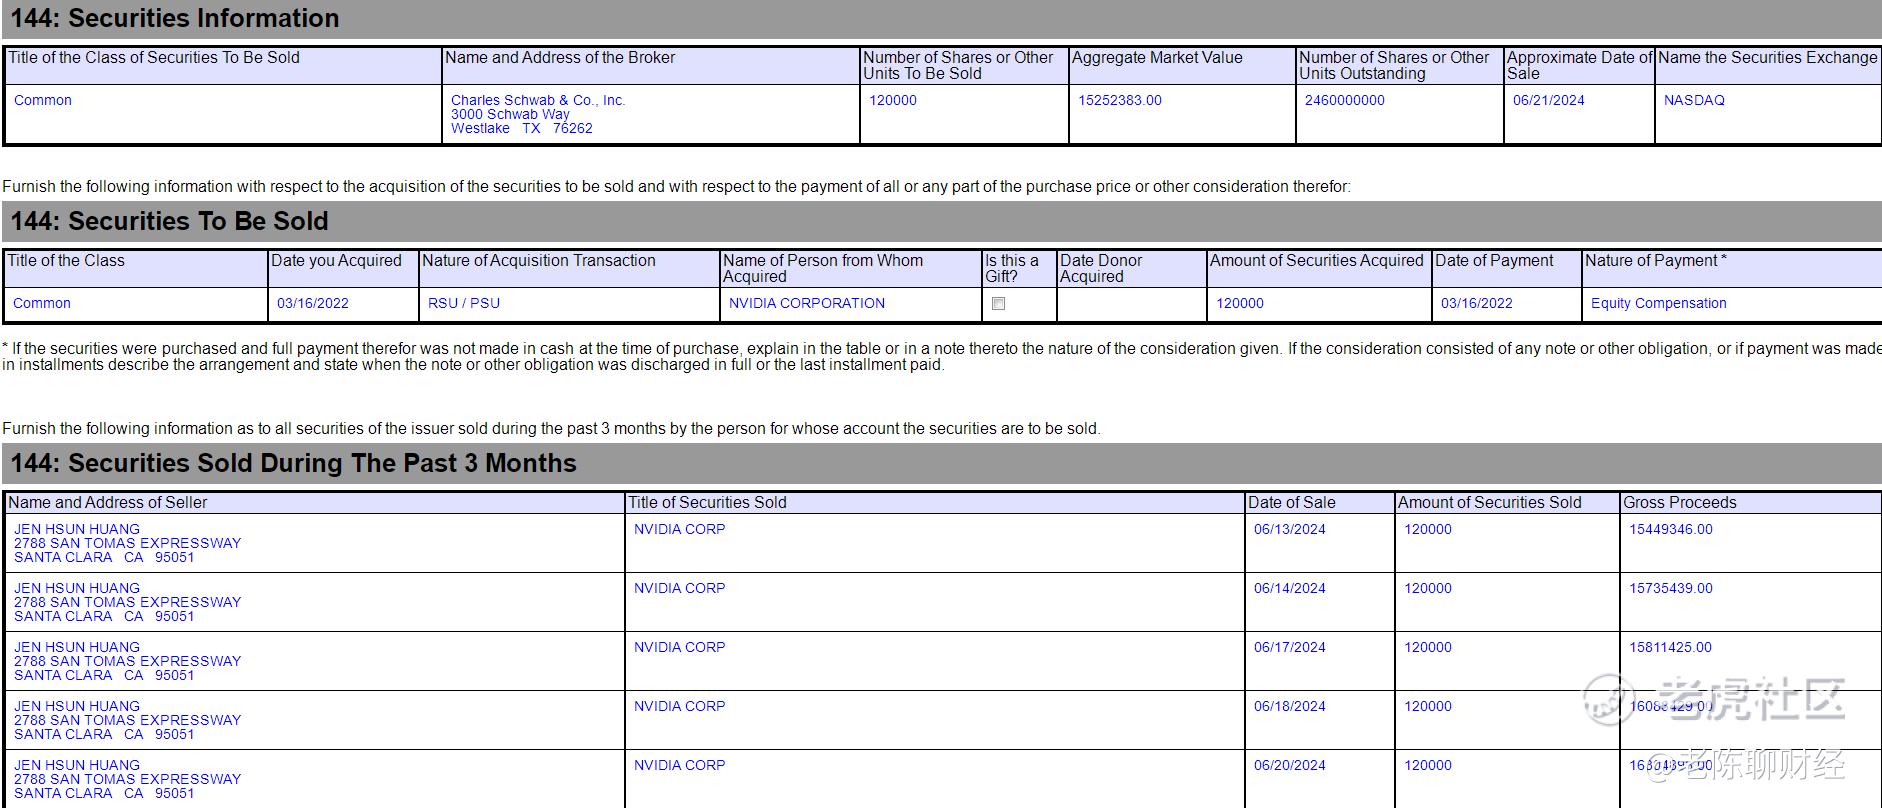Click the "NASDAQ" exchange value
The height and width of the screenshot is (808, 1882).
click(1694, 100)
